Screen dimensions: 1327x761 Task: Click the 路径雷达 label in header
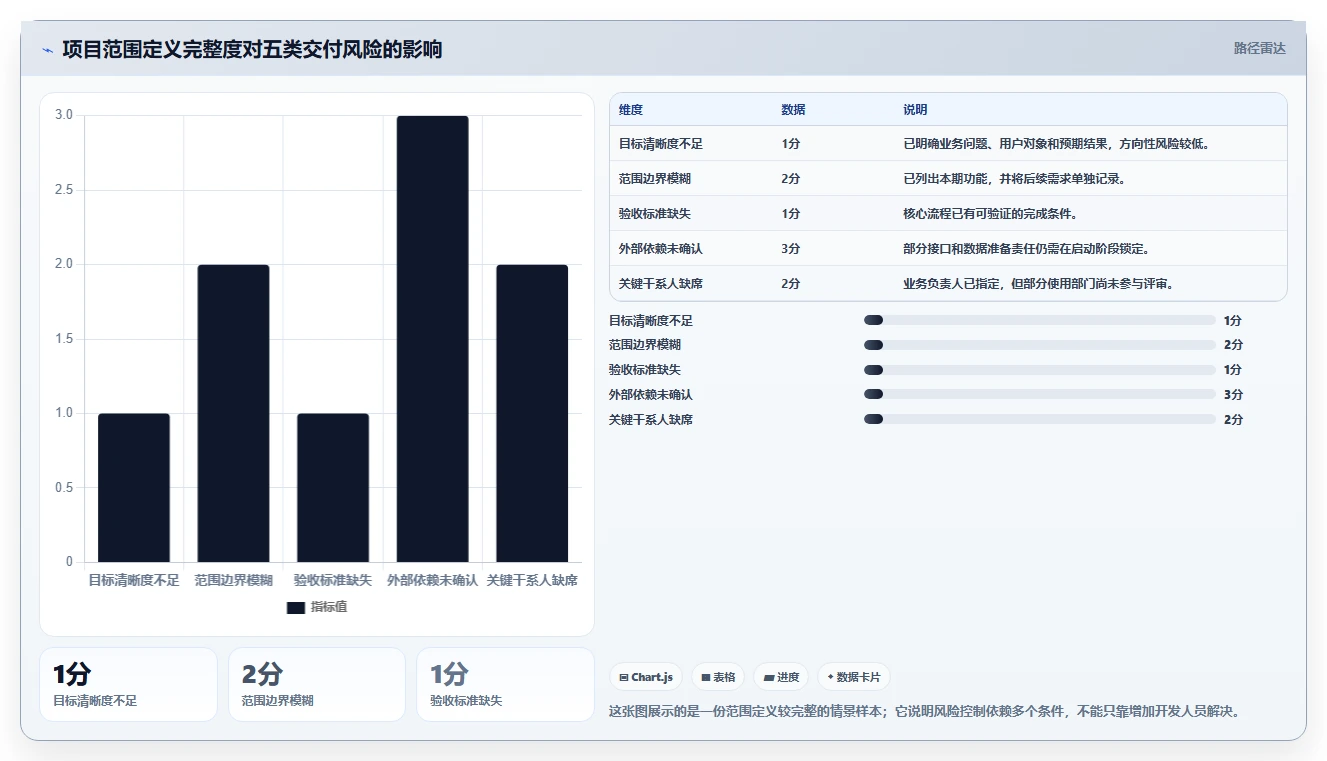1259,48
